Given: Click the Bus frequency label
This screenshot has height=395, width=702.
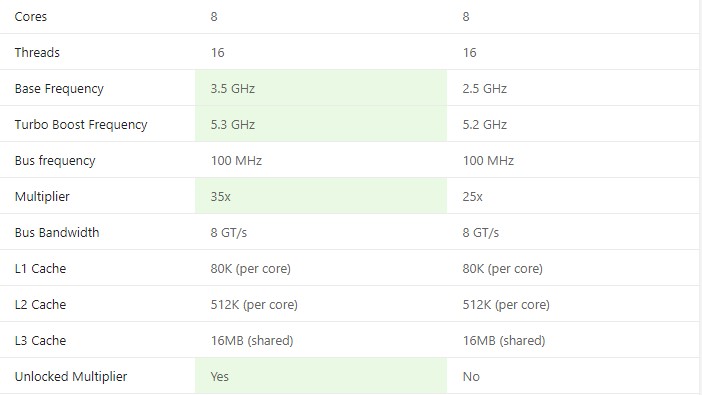Looking at the screenshot, I should click(55, 161).
